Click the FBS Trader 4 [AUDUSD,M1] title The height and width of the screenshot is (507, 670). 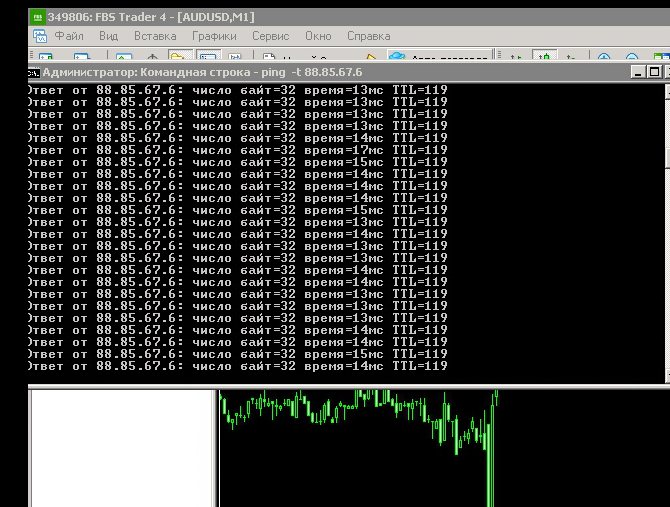pyautogui.click(x=151, y=18)
